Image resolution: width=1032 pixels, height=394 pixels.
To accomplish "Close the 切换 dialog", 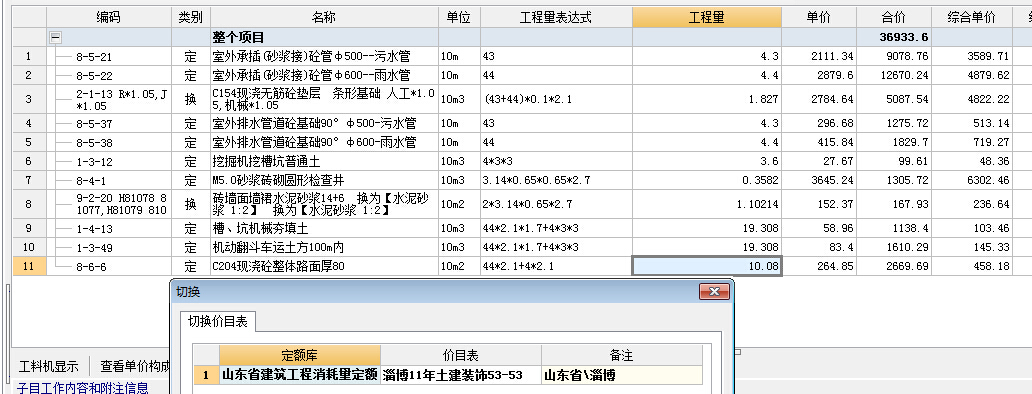I will 715,291.
